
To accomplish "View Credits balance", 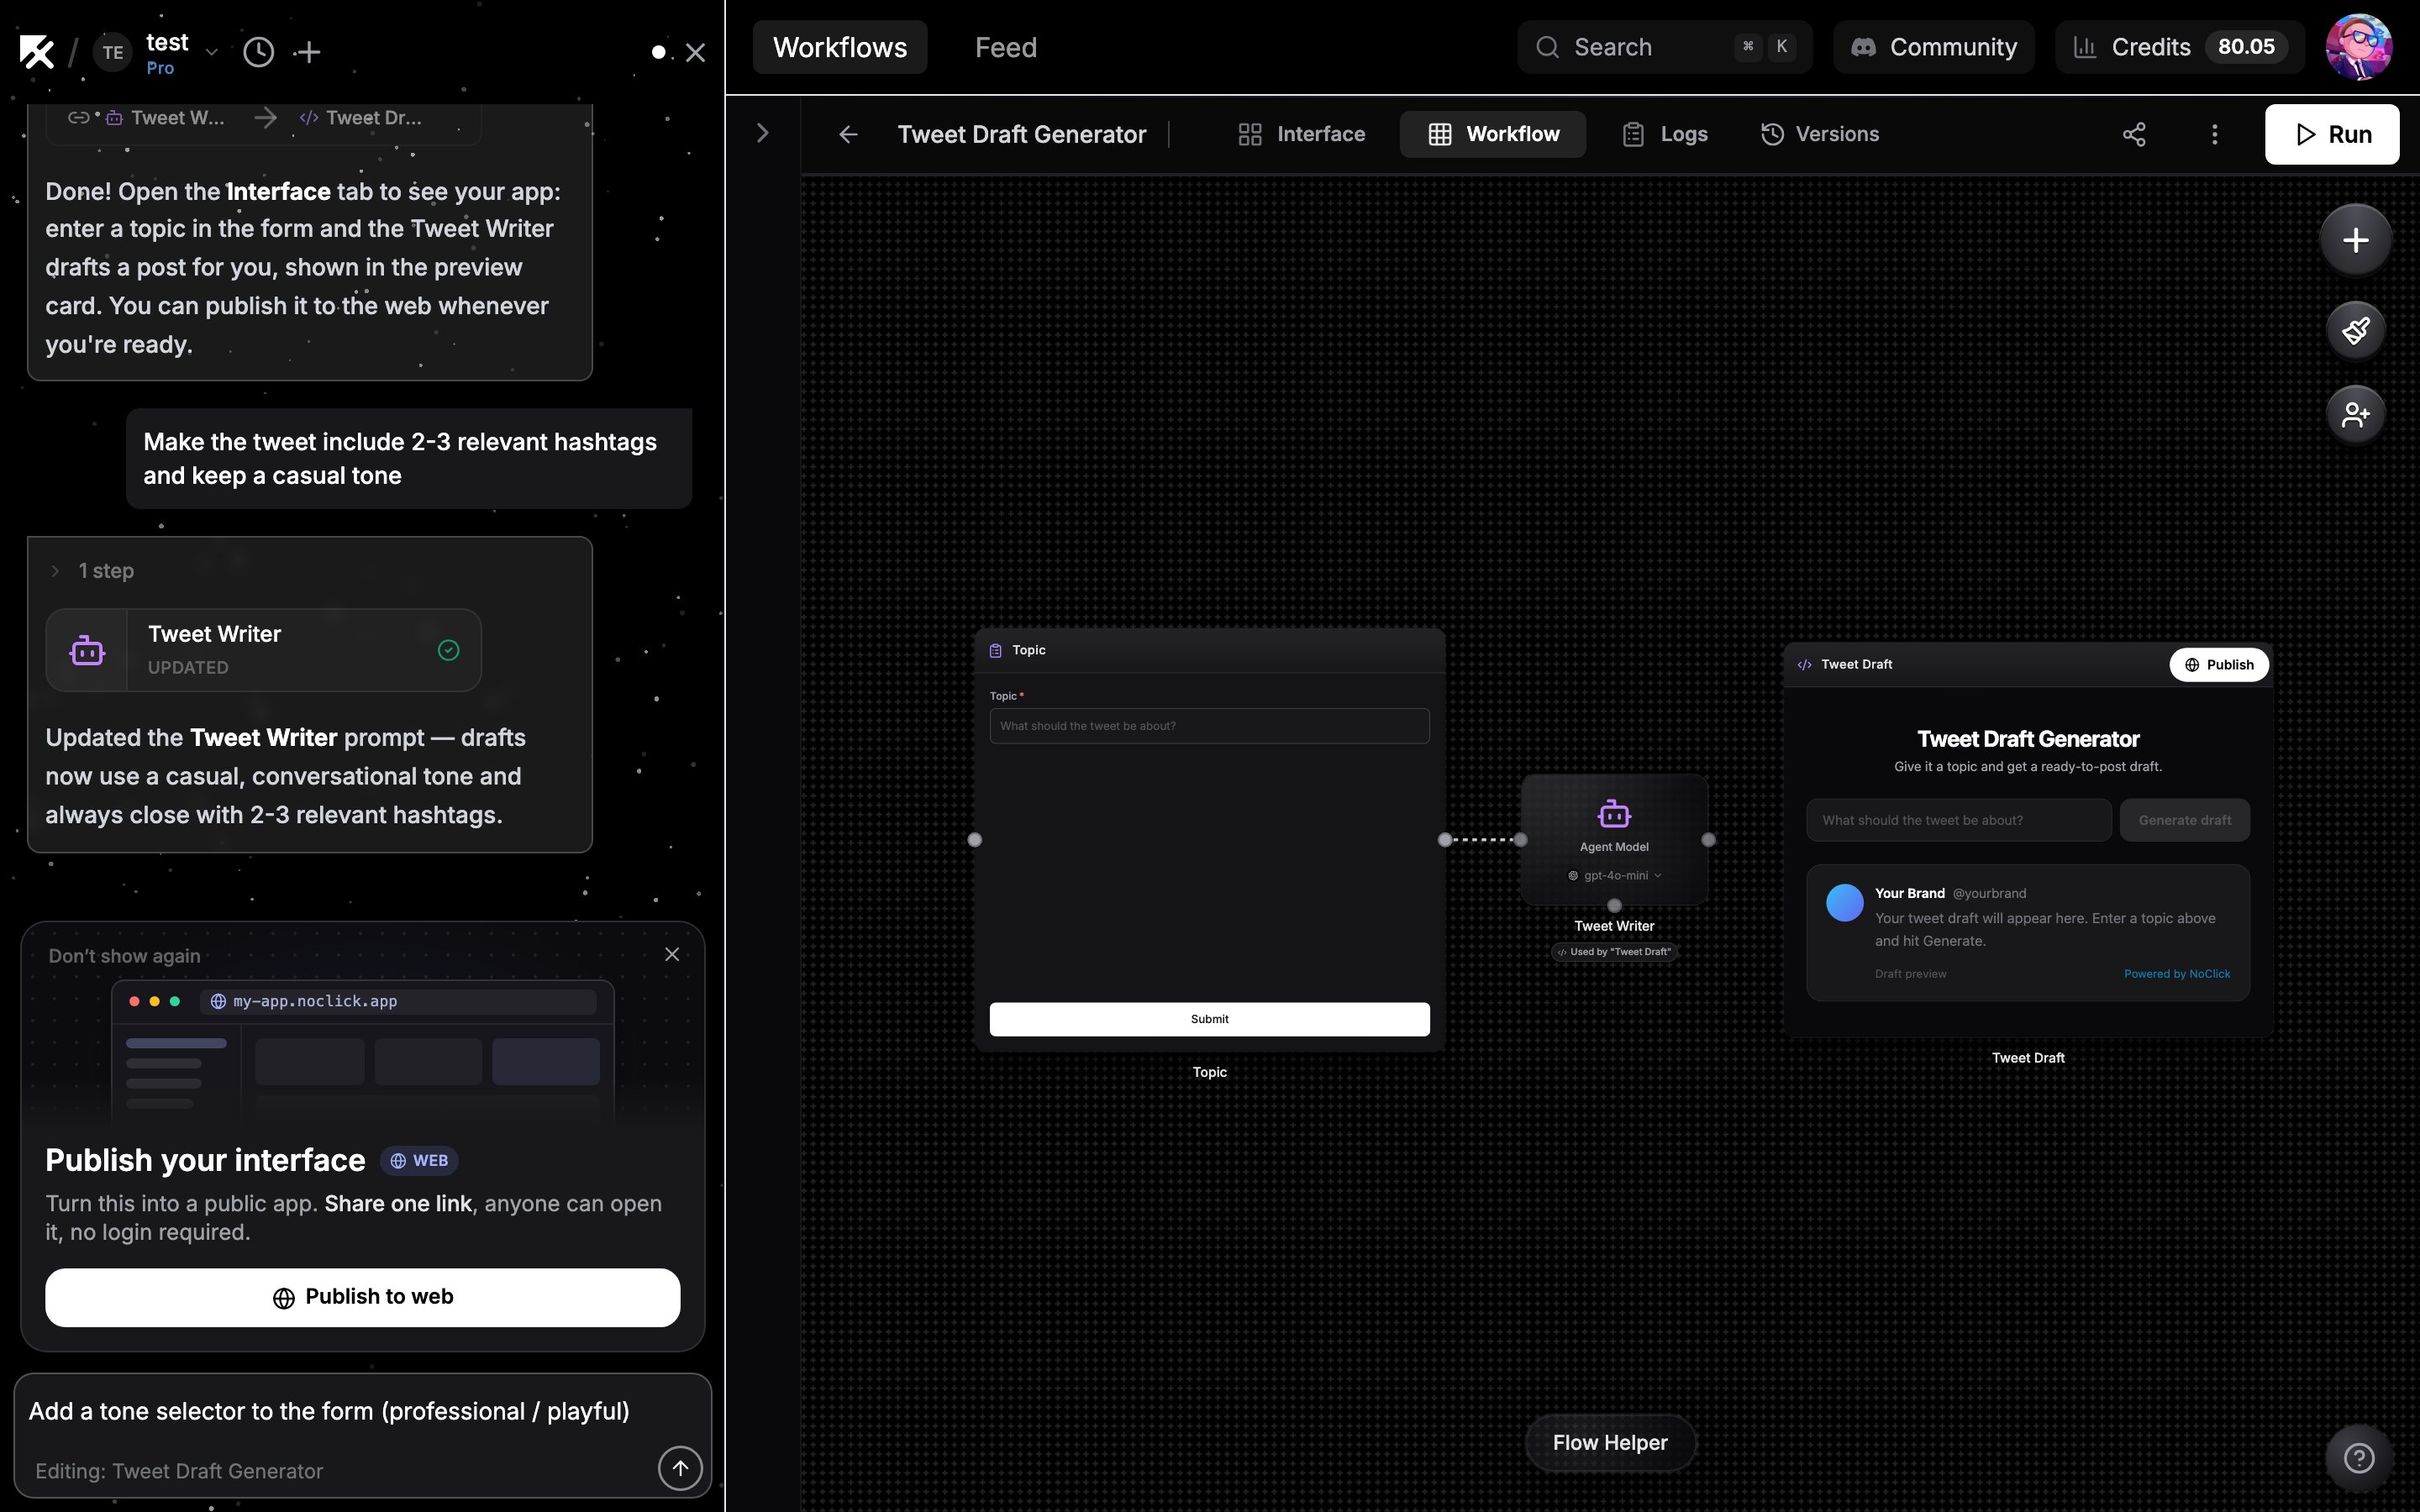I will click(2180, 47).
